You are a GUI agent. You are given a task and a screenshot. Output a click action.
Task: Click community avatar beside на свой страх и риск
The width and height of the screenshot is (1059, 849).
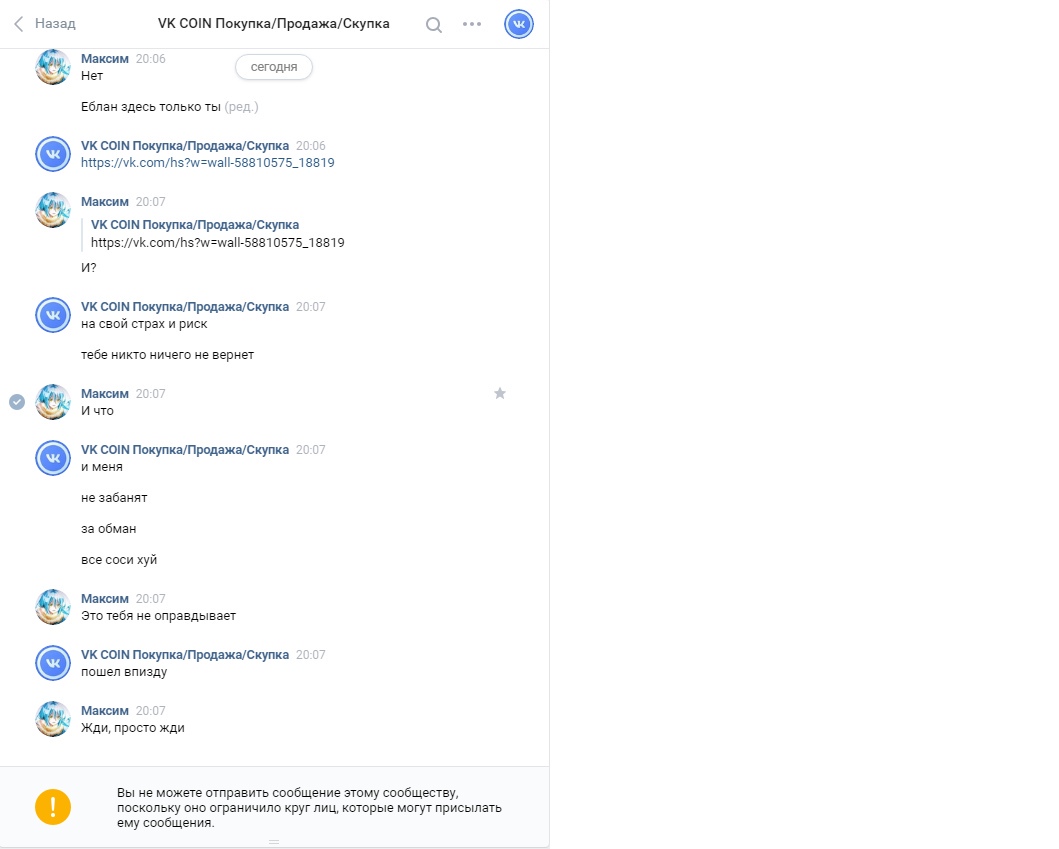pos(53,315)
